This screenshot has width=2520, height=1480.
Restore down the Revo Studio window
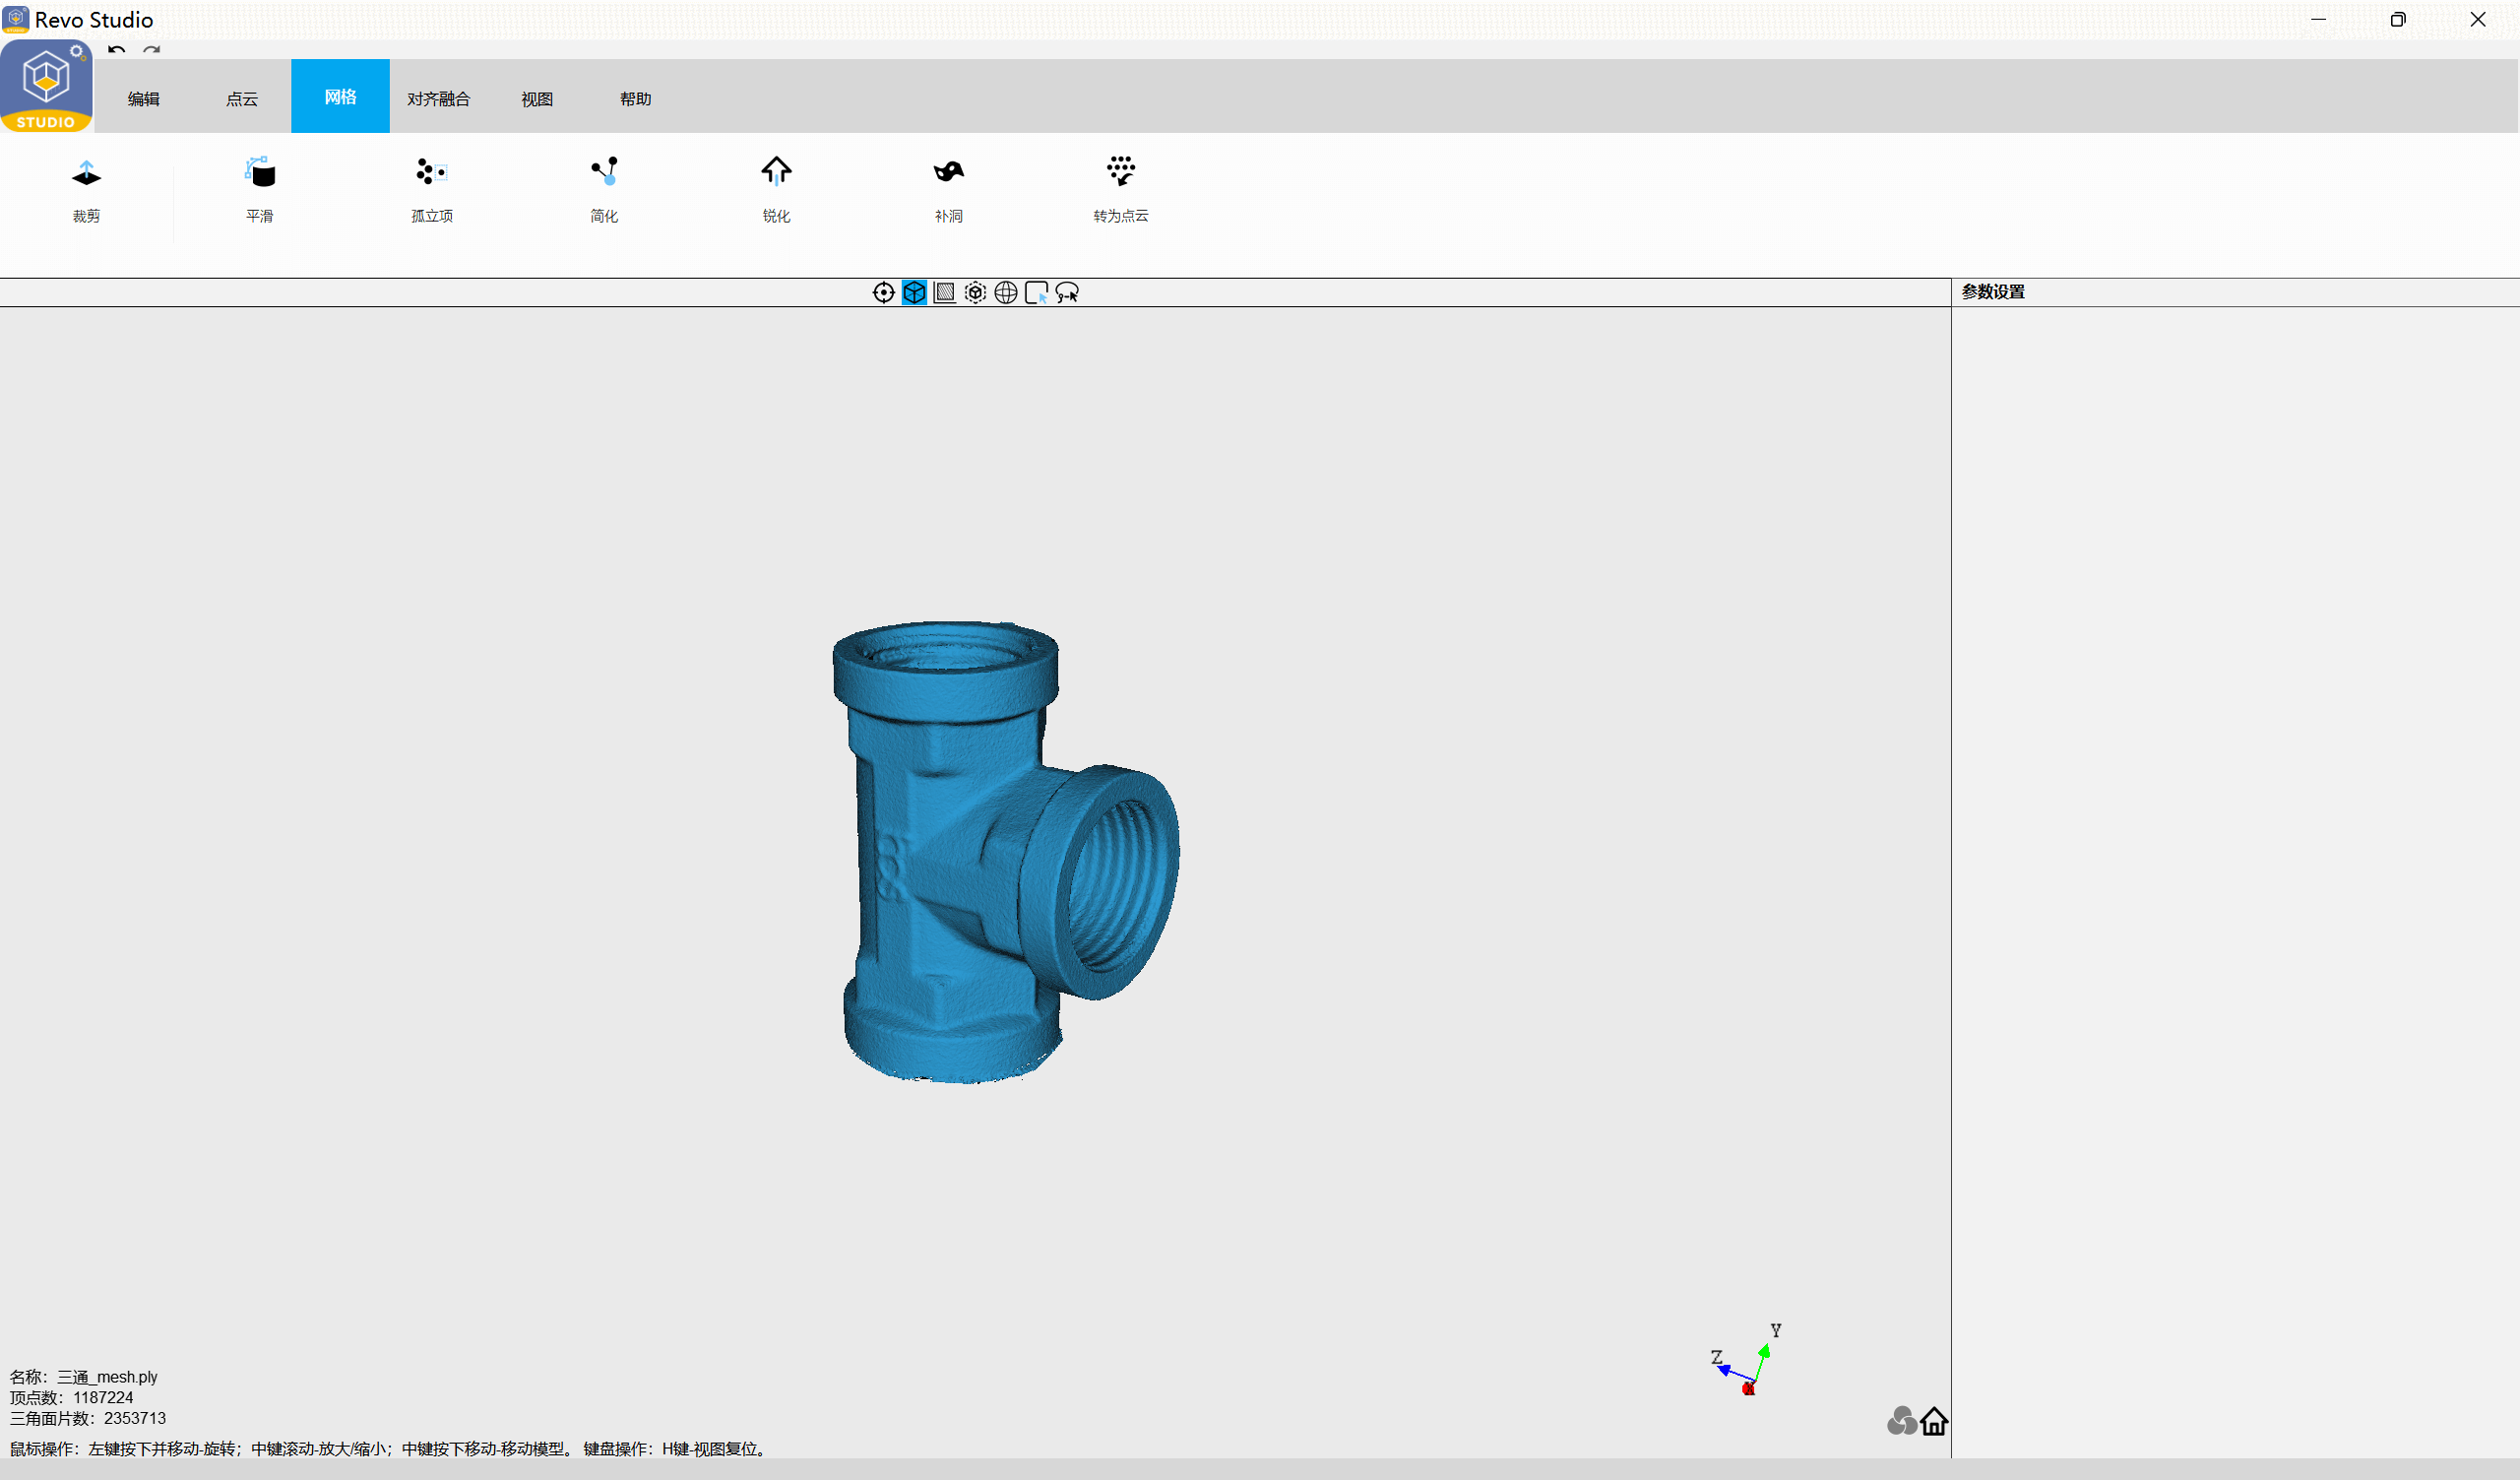tap(2398, 19)
